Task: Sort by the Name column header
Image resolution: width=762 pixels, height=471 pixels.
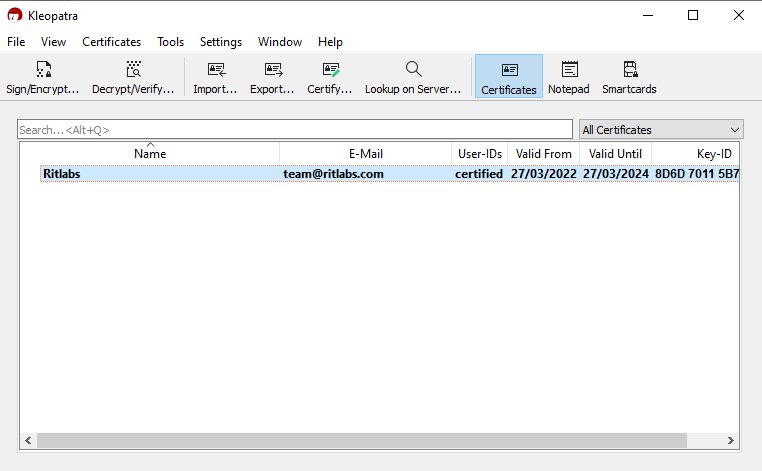Action: click(150, 154)
